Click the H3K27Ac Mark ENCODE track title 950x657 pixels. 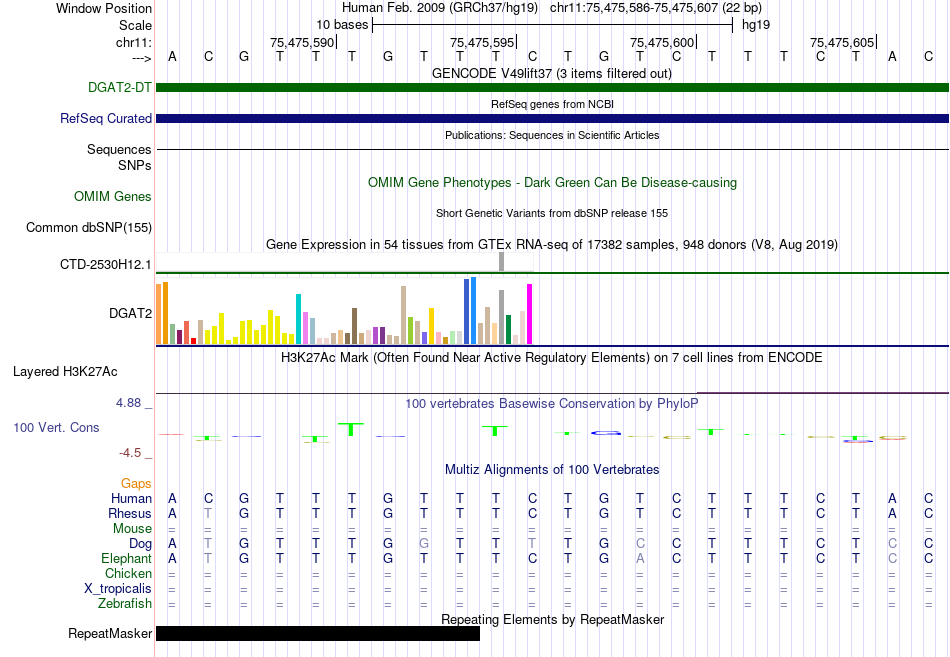551,357
